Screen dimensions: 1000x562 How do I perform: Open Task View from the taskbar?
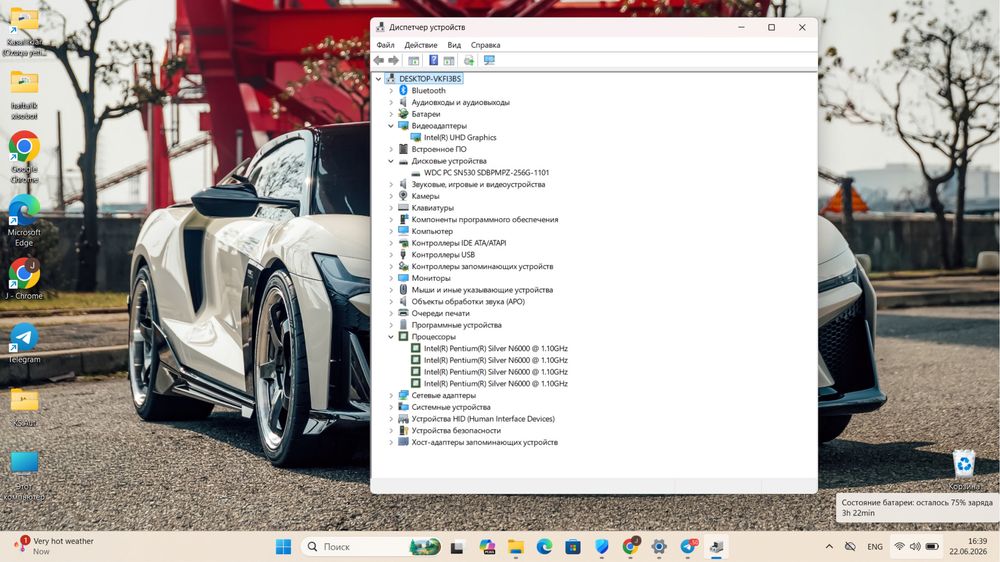(457, 547)
